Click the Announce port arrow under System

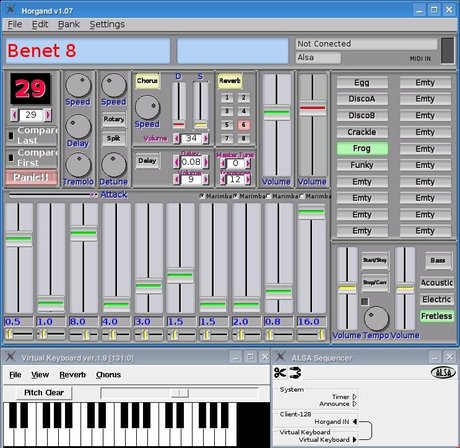[355, 404]
